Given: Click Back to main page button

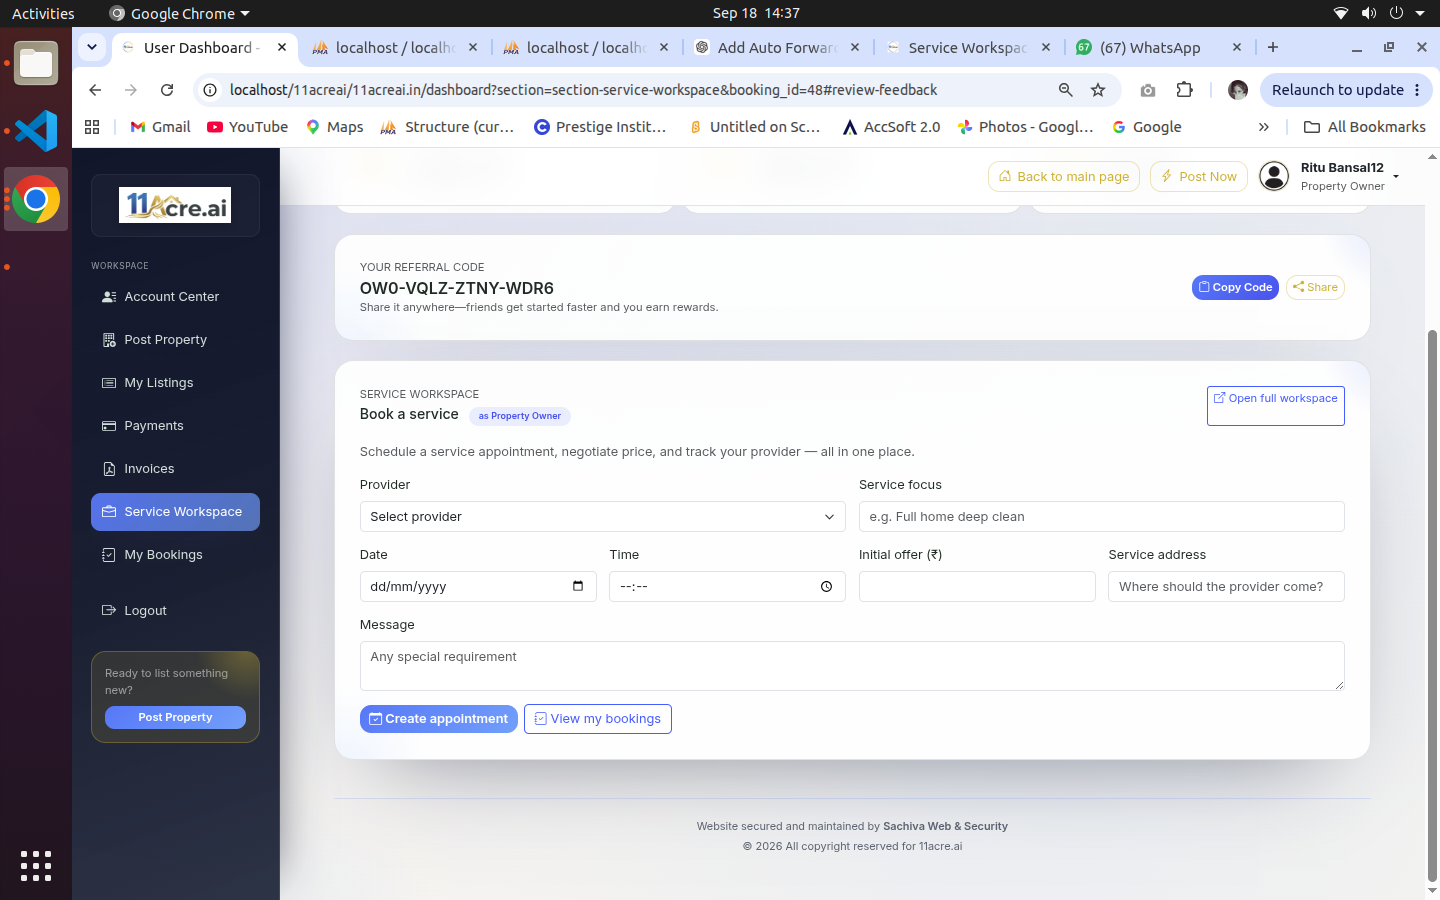Looking at the screenshot, I should [x=1064, y=177].
